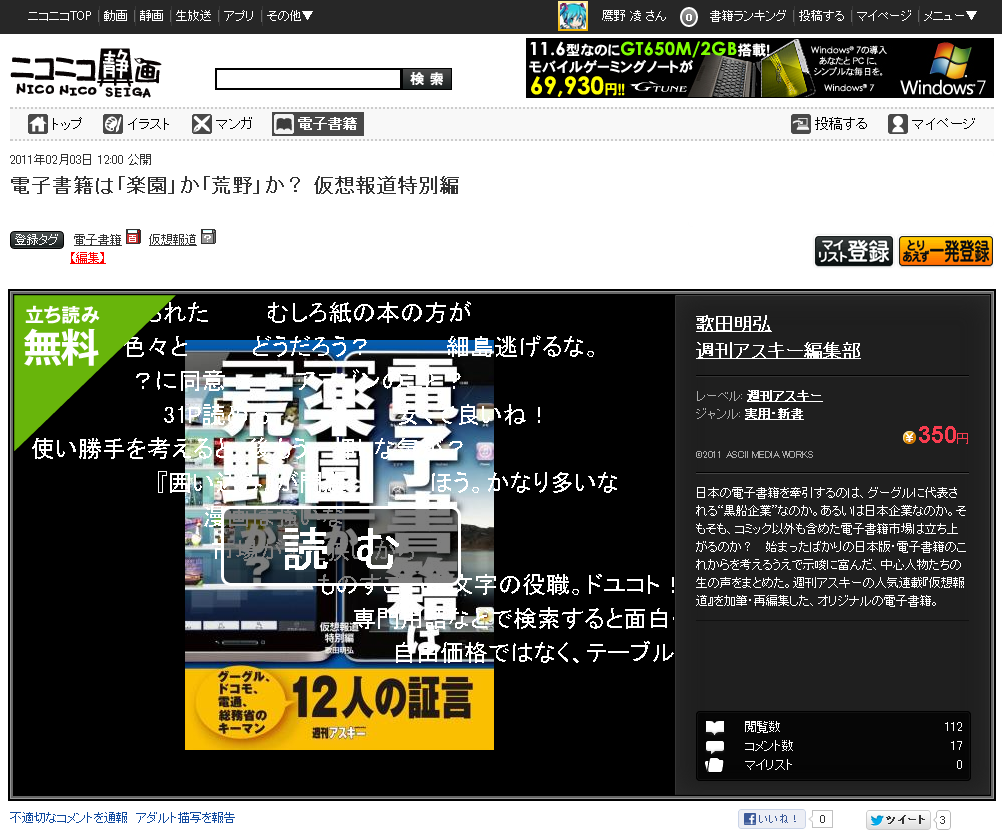
Task: Click the 登録タグ label button
Action: (36, 240)
